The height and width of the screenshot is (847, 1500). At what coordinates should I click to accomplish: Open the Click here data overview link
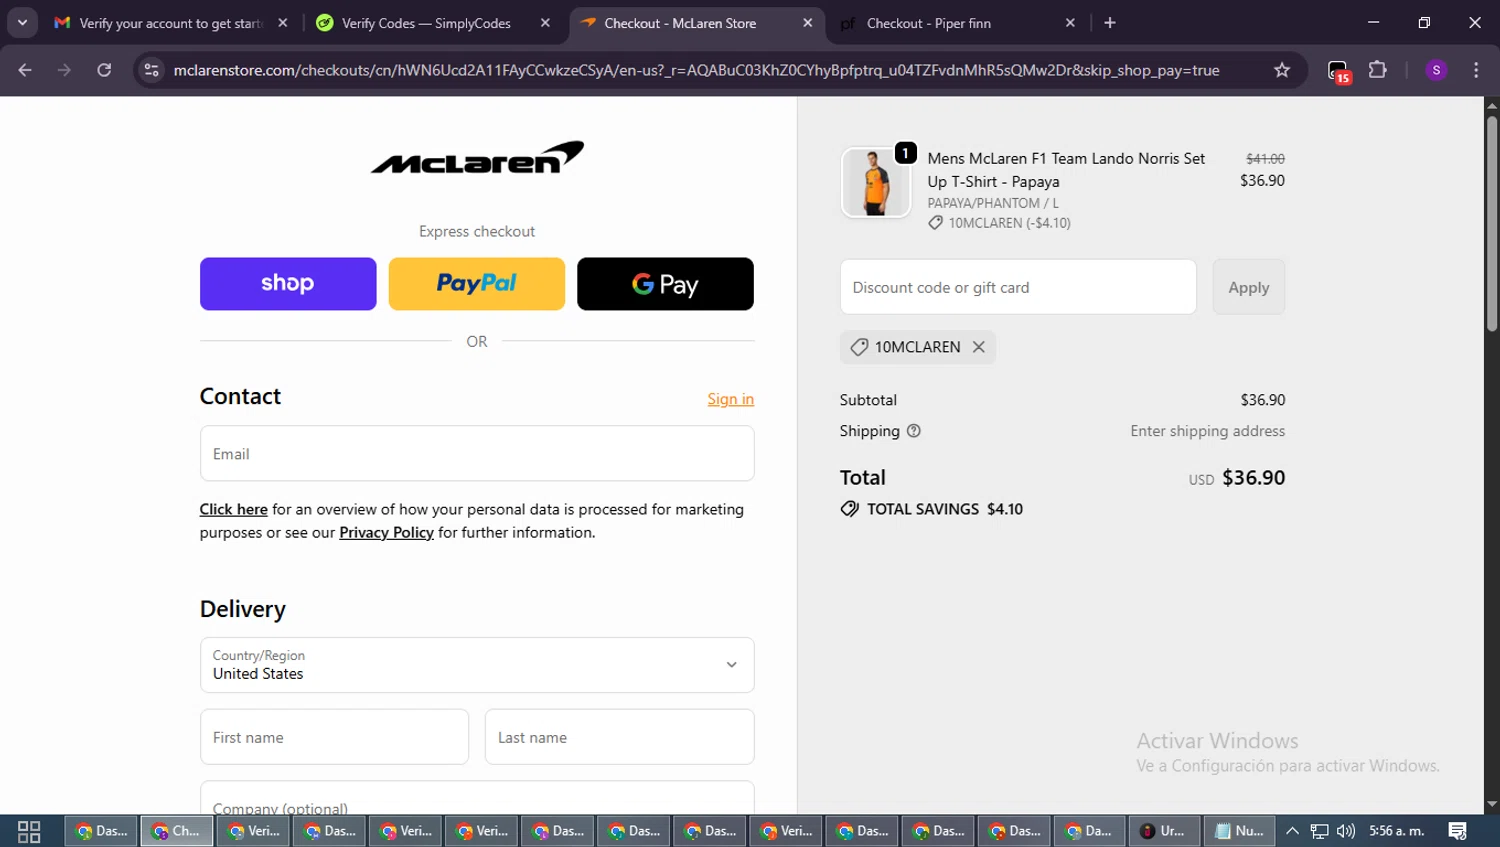(234, 509)
